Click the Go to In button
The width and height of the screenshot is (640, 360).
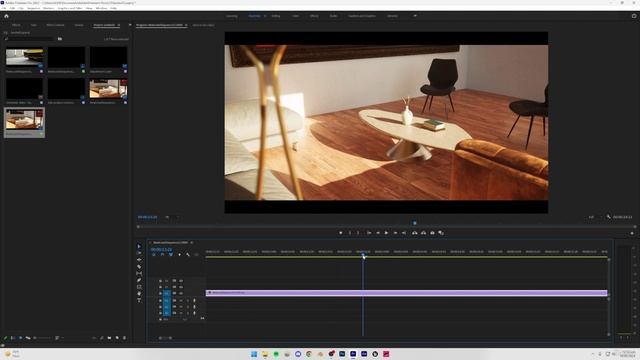(369, 233)
